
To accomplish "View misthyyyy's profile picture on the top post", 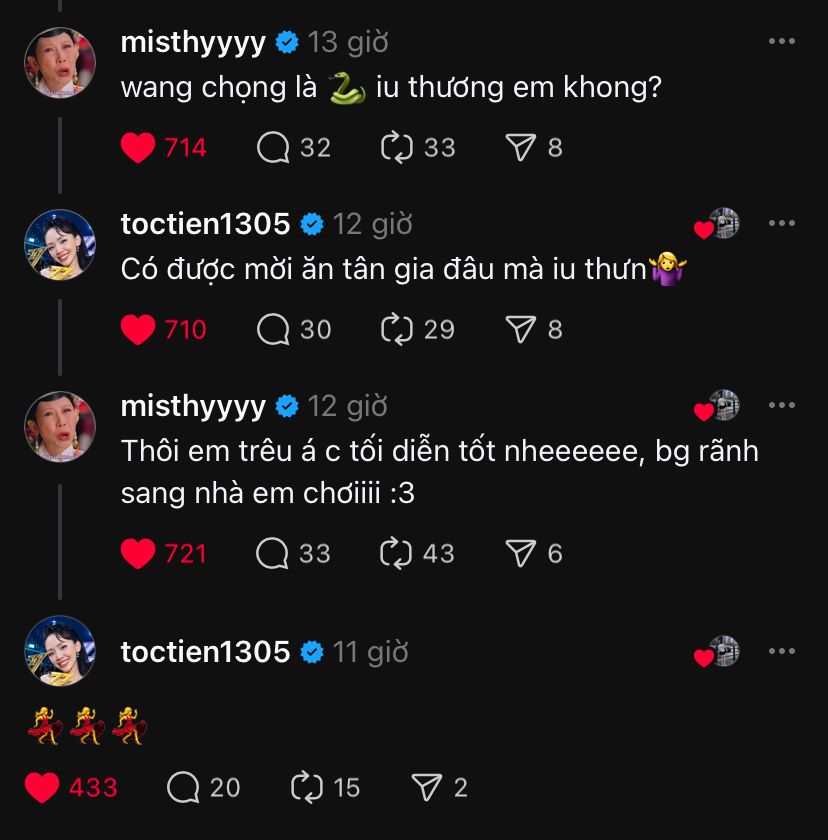I will tap(60, 63).
